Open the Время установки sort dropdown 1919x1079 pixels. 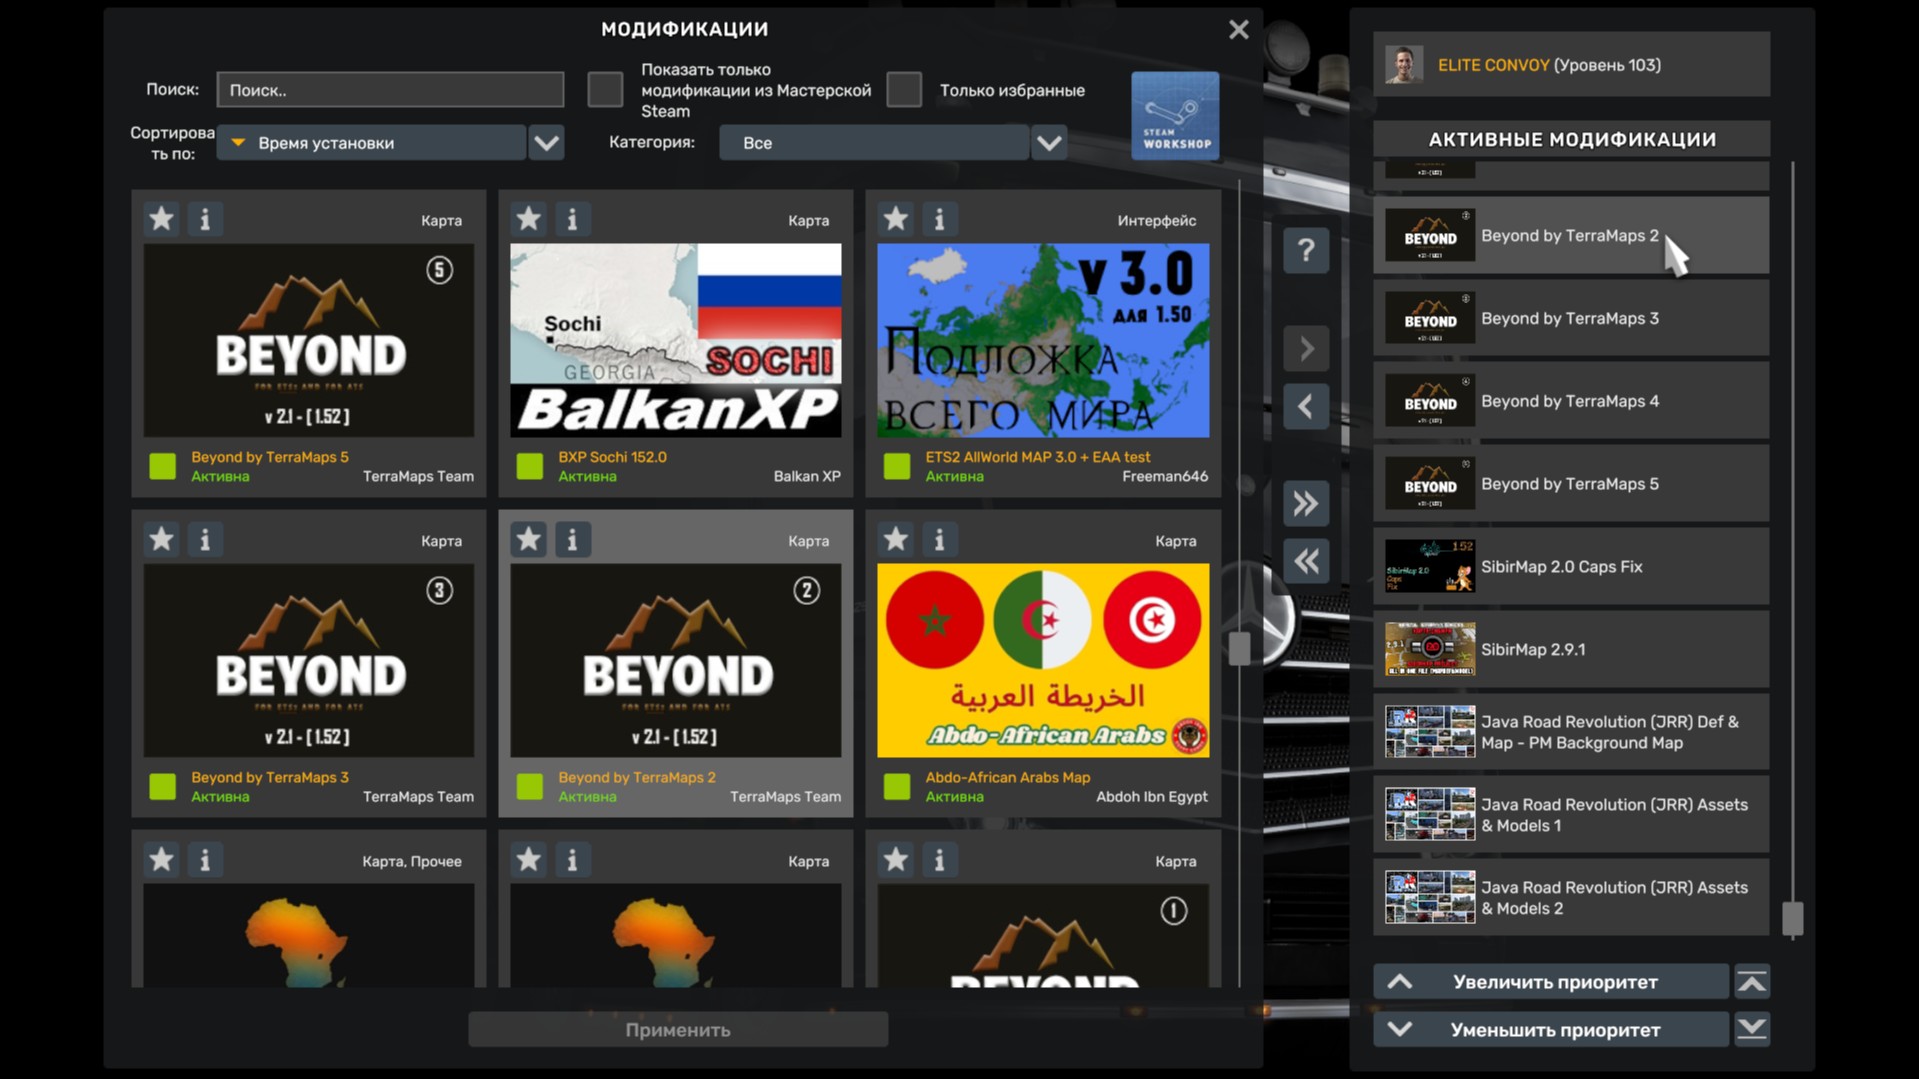pos(371,143)
